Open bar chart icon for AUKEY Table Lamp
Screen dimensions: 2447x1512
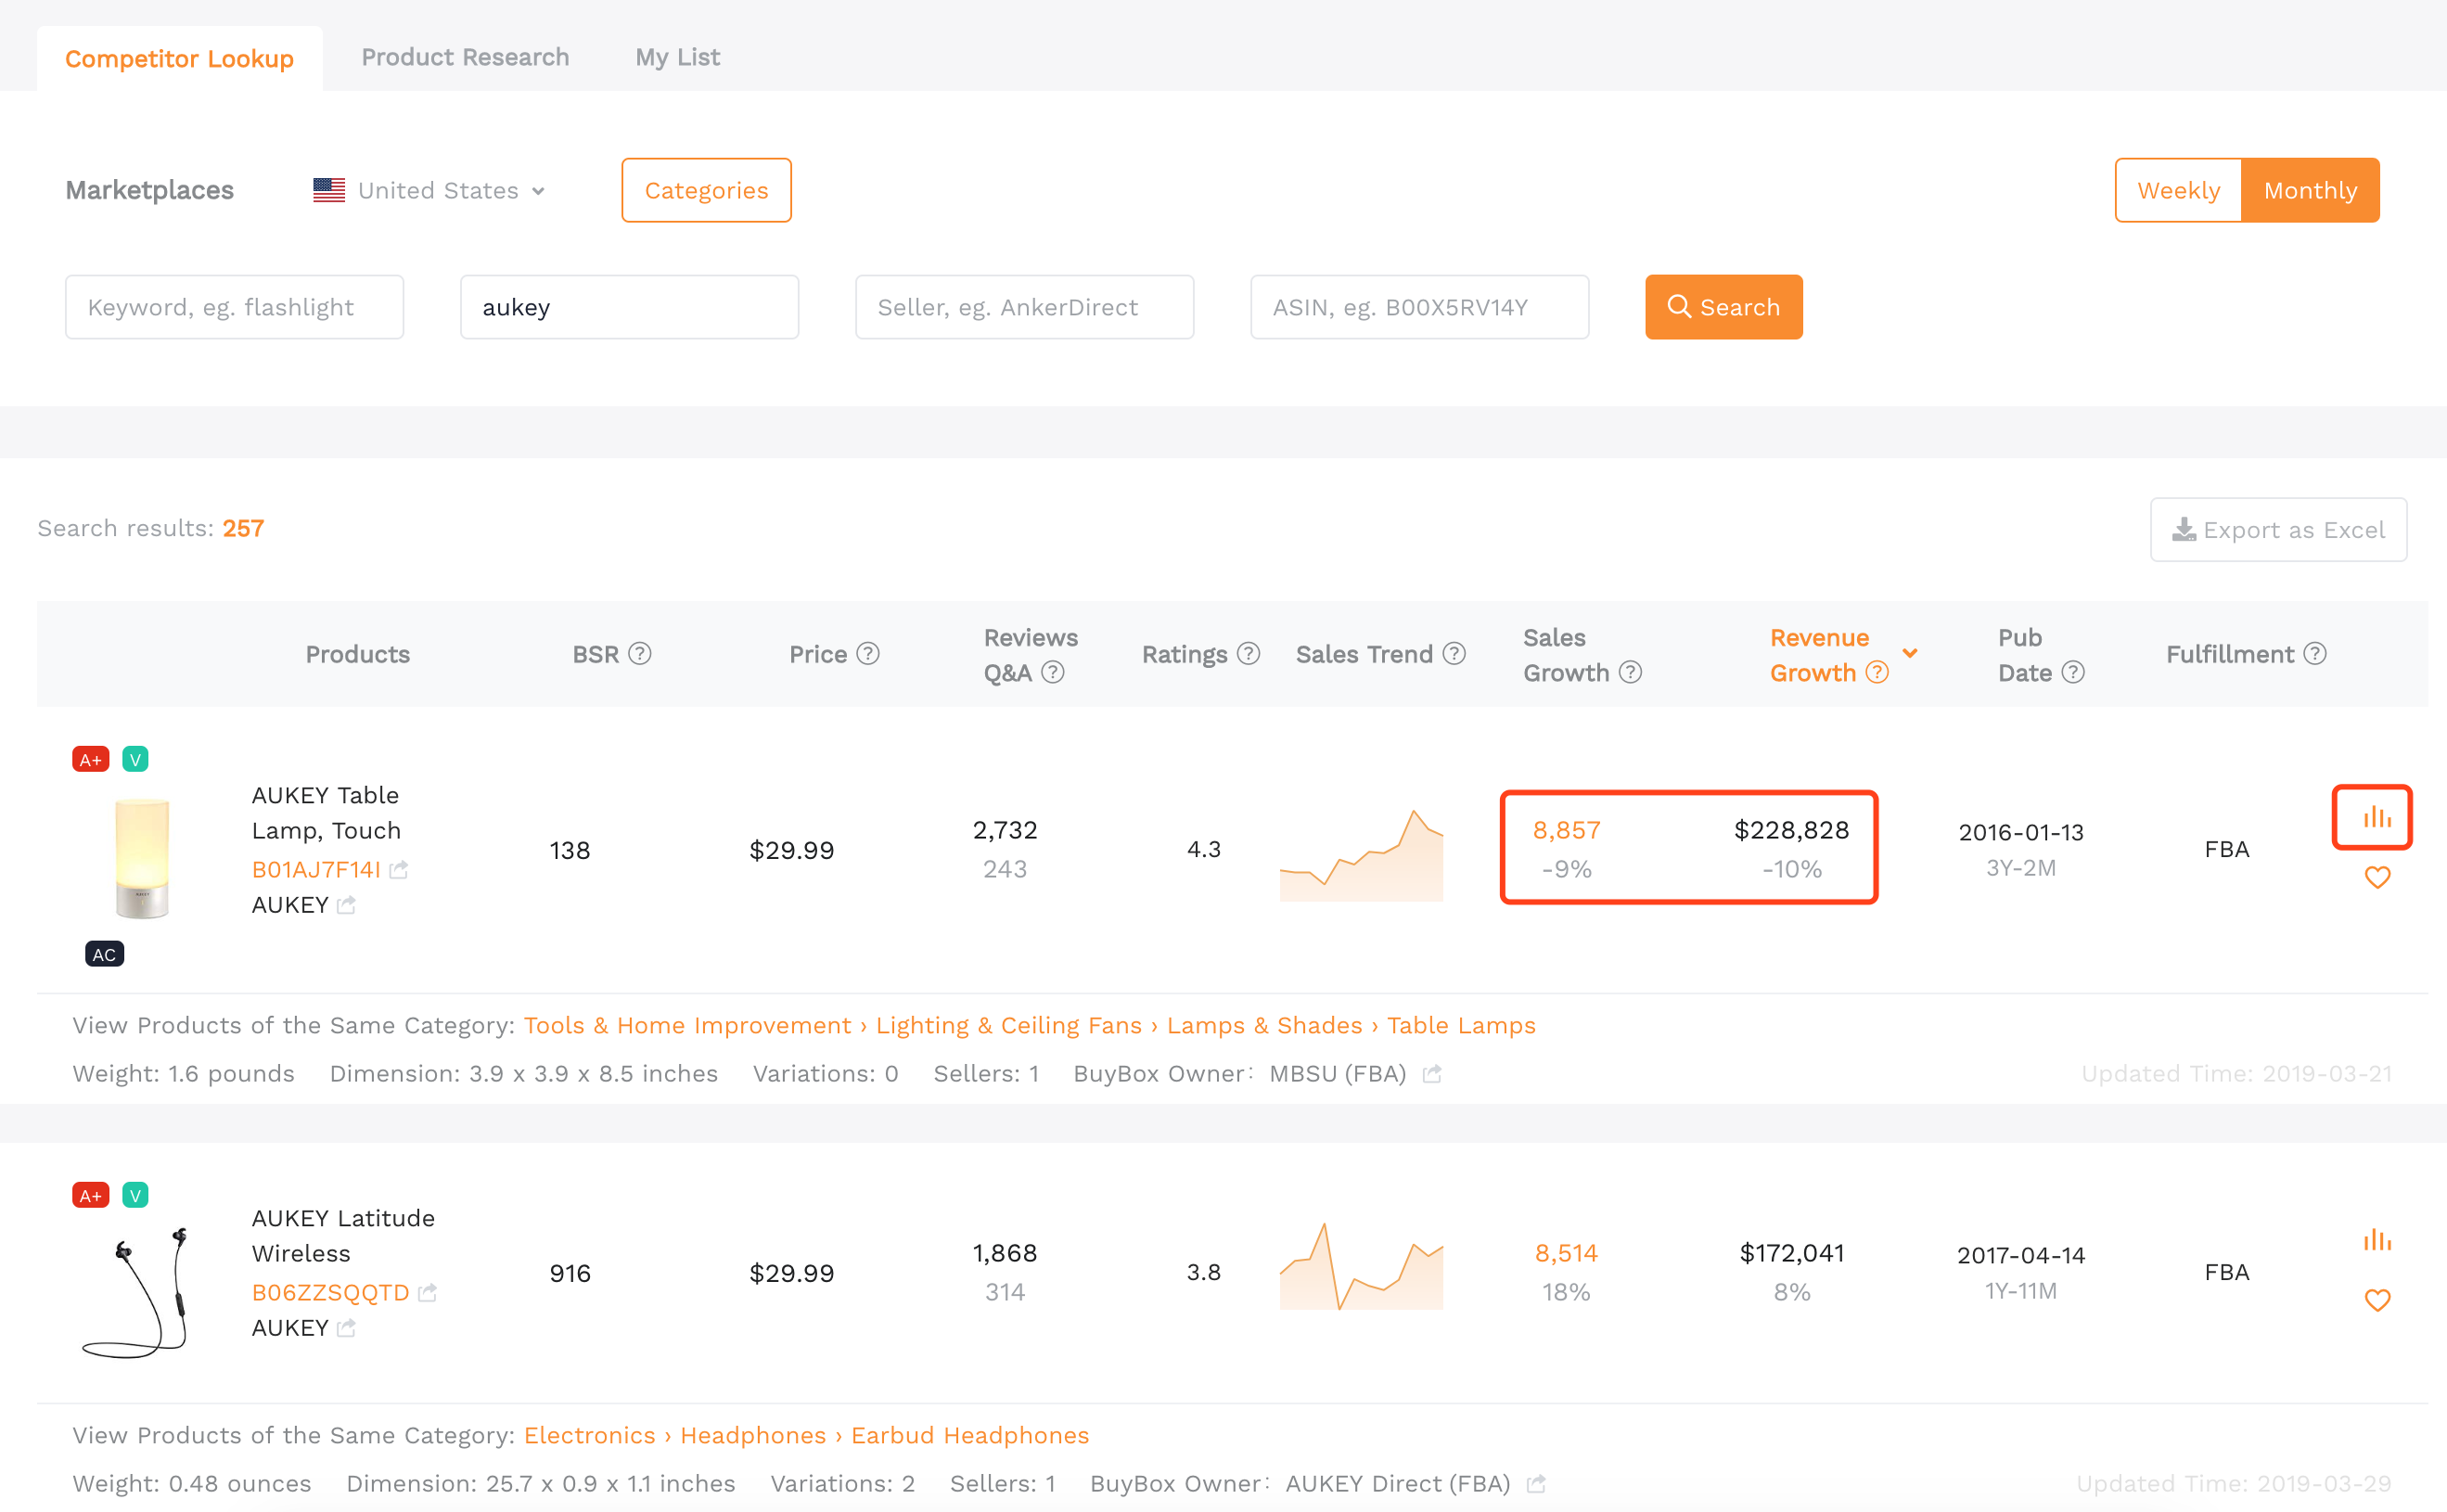click(x=2376, y=817)
